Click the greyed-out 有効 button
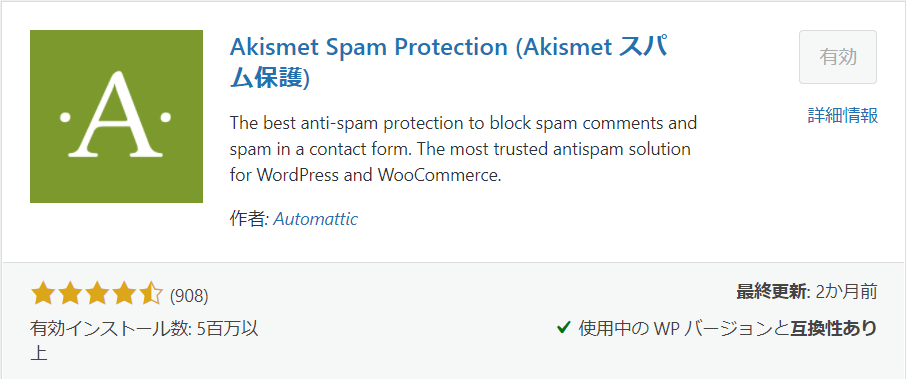The image size is (906, 379). (838, 57)
